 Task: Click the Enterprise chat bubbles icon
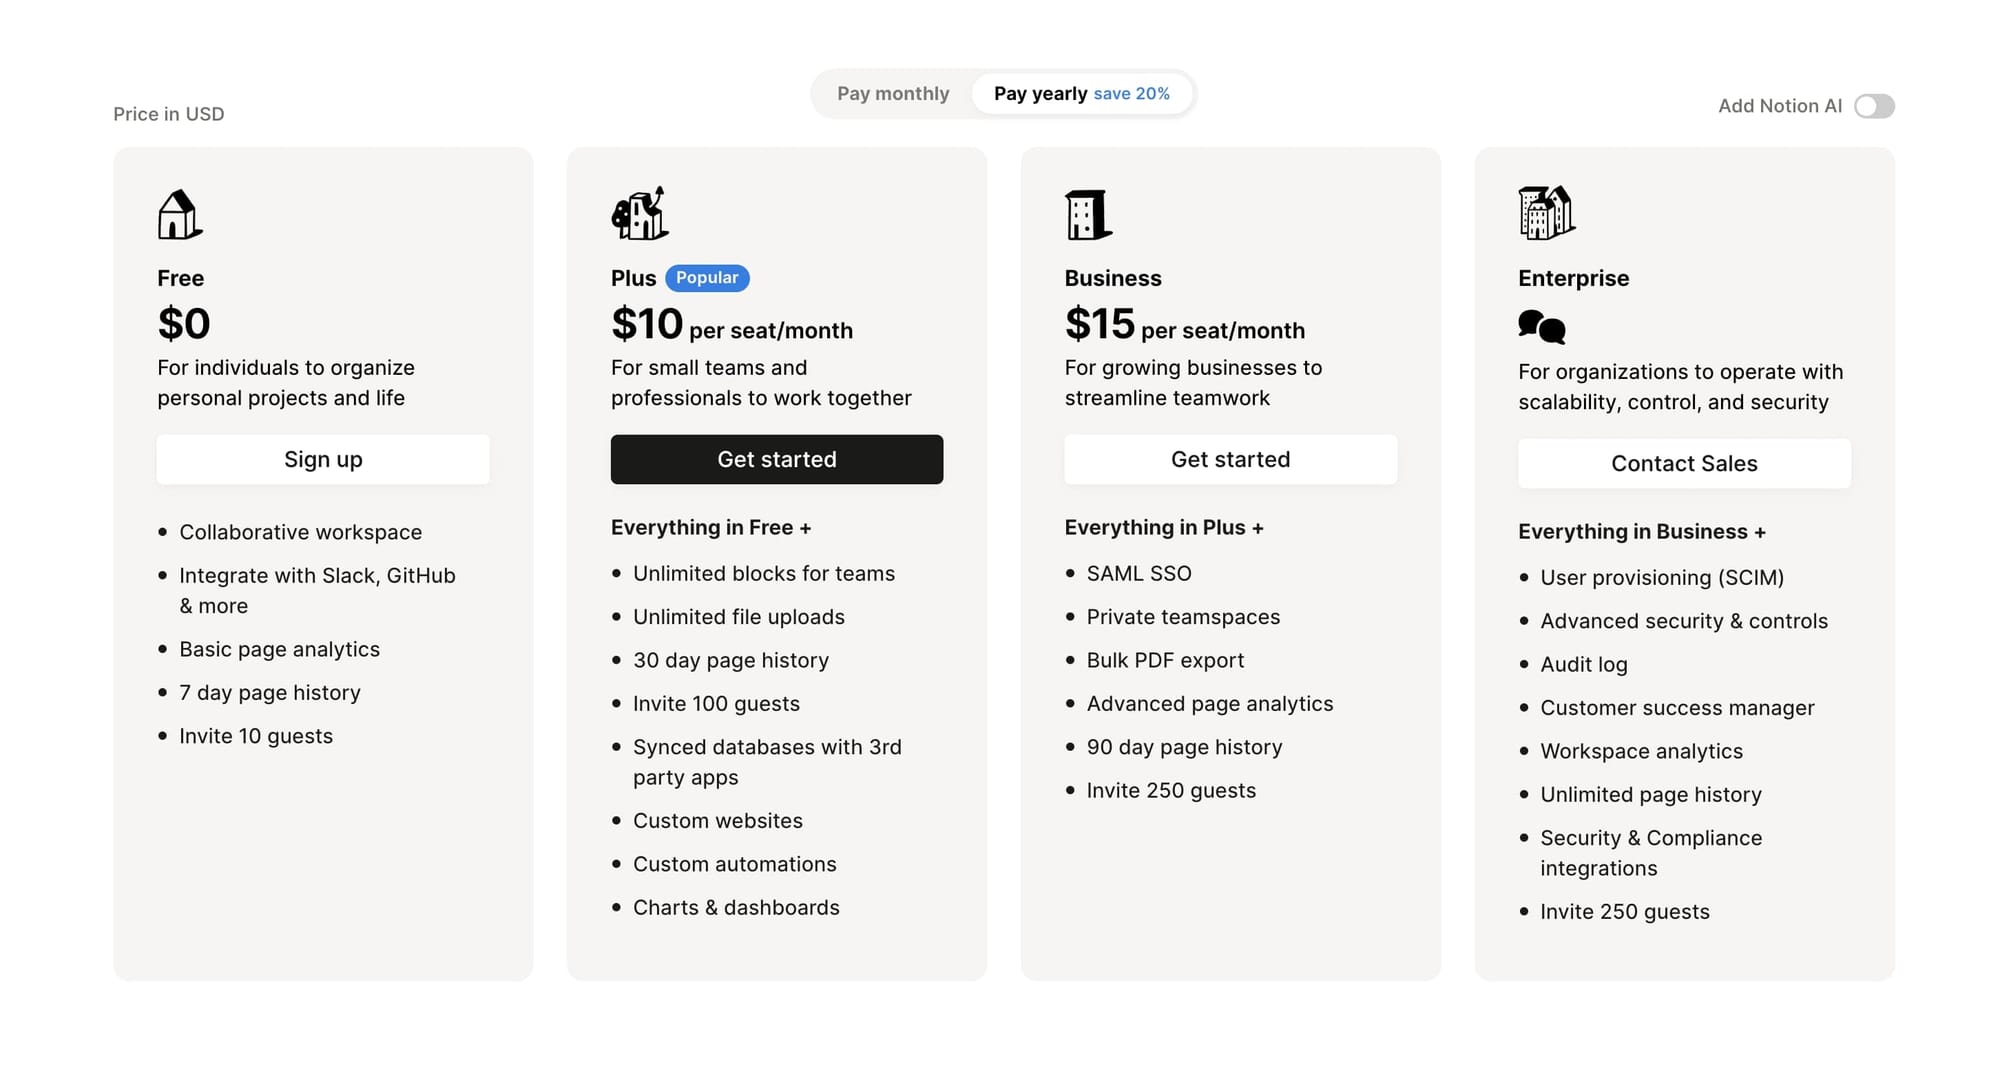pyautogui.click(x=1541, y=326)
